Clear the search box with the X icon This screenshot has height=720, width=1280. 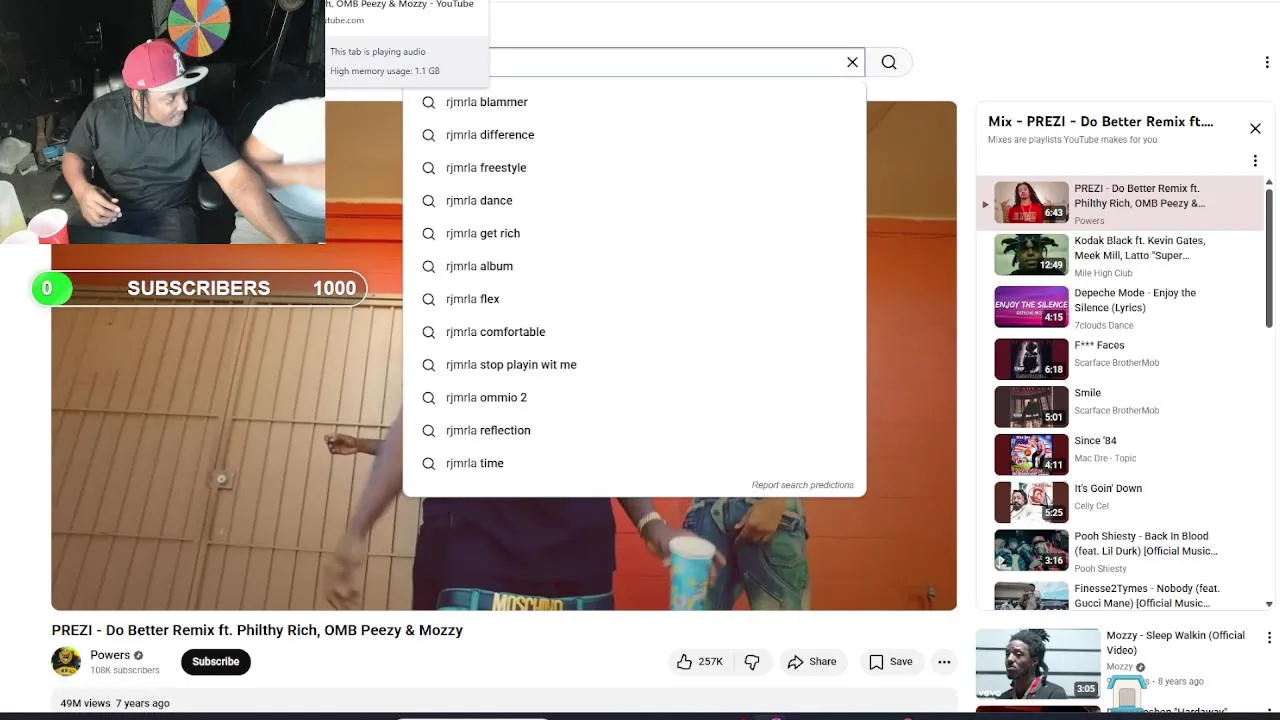[x=852, y=62]
